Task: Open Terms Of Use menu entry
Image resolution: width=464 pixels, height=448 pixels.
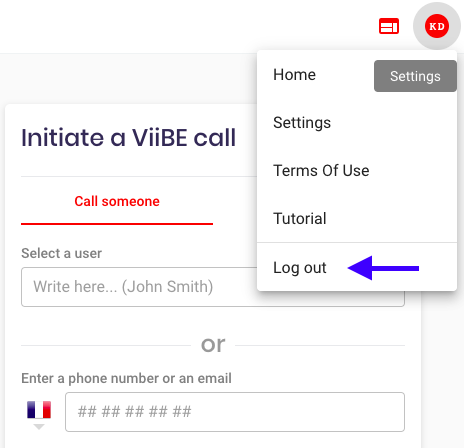Action: (x=321, y=171)
